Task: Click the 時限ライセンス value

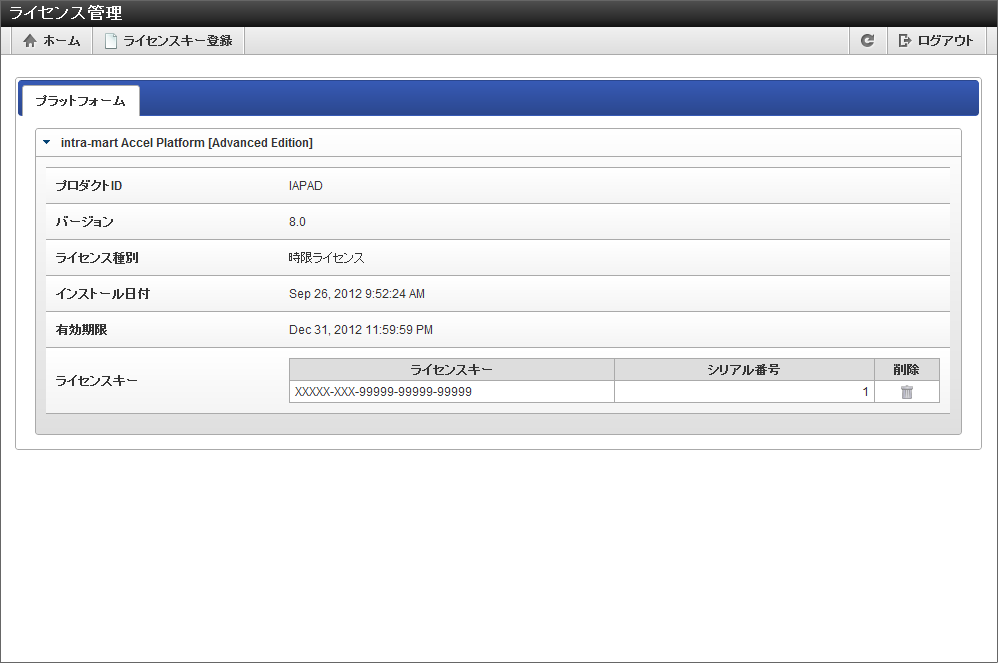Action: pyautogui.click(x=326, y=258)
